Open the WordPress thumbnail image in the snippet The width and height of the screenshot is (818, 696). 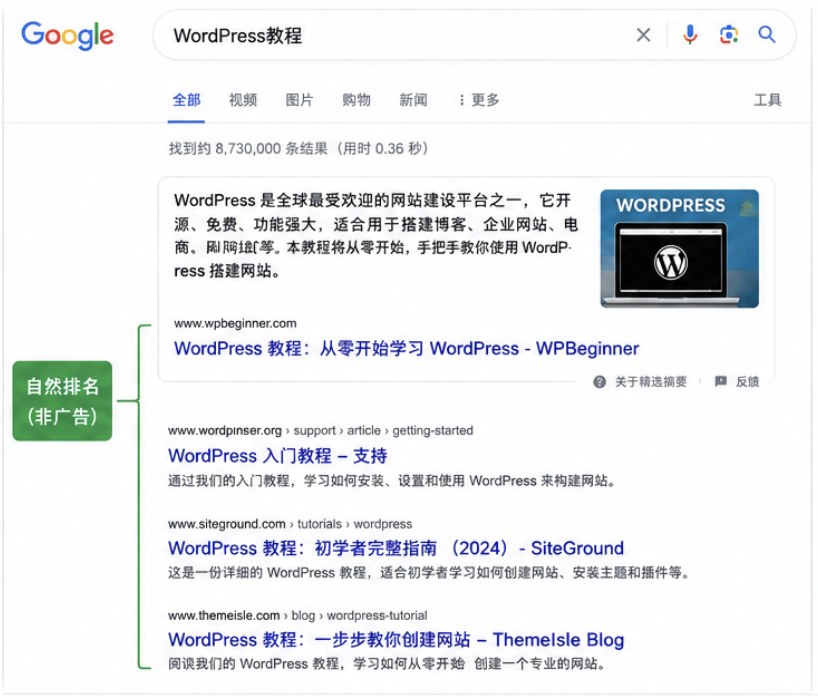coord(679,248)
